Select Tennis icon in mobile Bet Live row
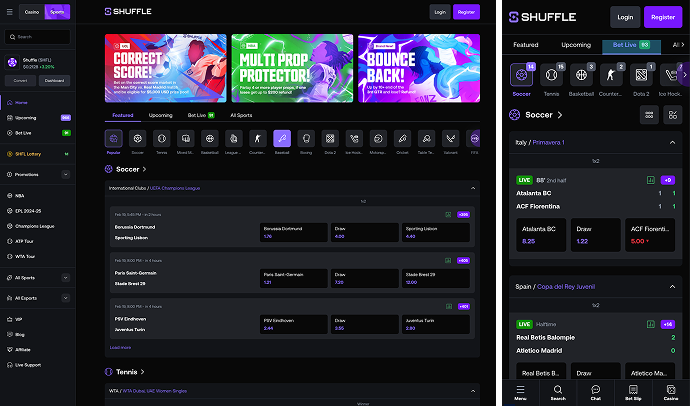The height and width of the screenshot is (406, 690). tap(551, 75)
